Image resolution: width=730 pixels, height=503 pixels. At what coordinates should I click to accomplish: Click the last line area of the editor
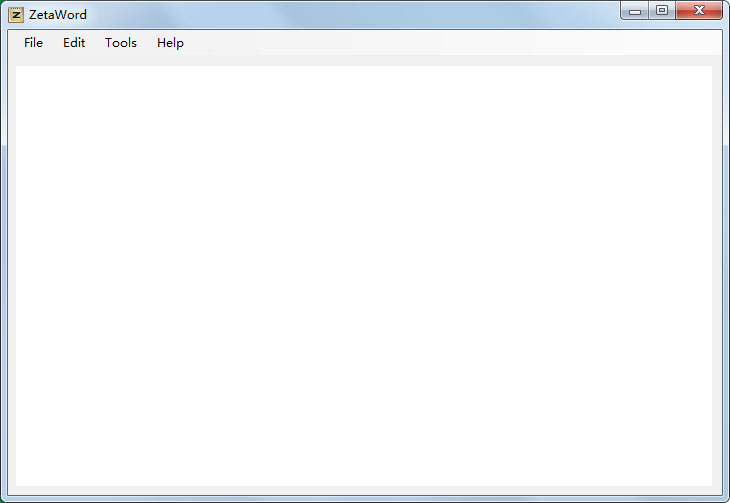(x=364, y=477)
